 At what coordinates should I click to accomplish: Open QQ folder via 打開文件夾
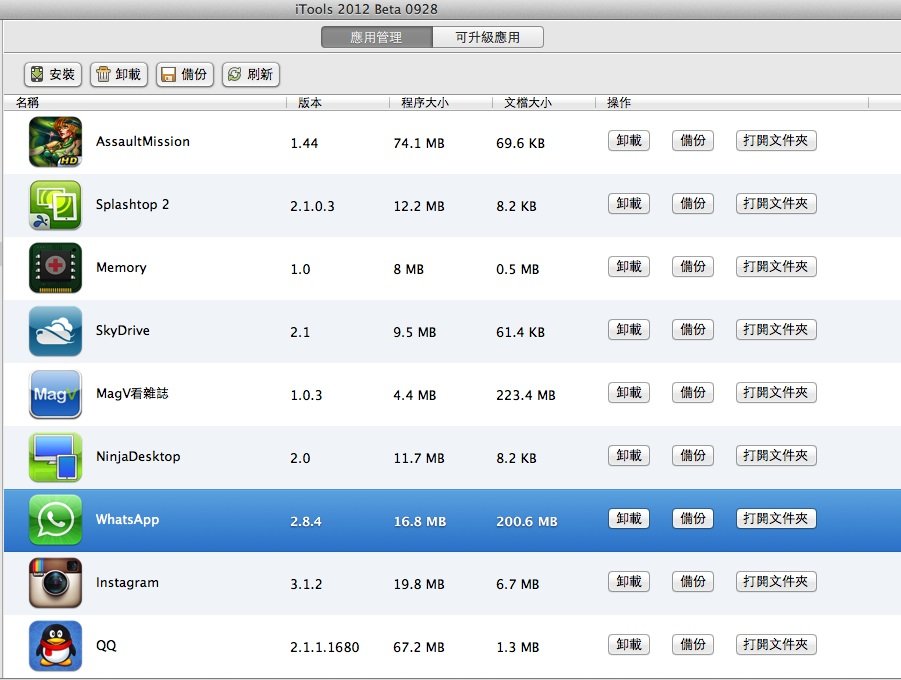776,645
